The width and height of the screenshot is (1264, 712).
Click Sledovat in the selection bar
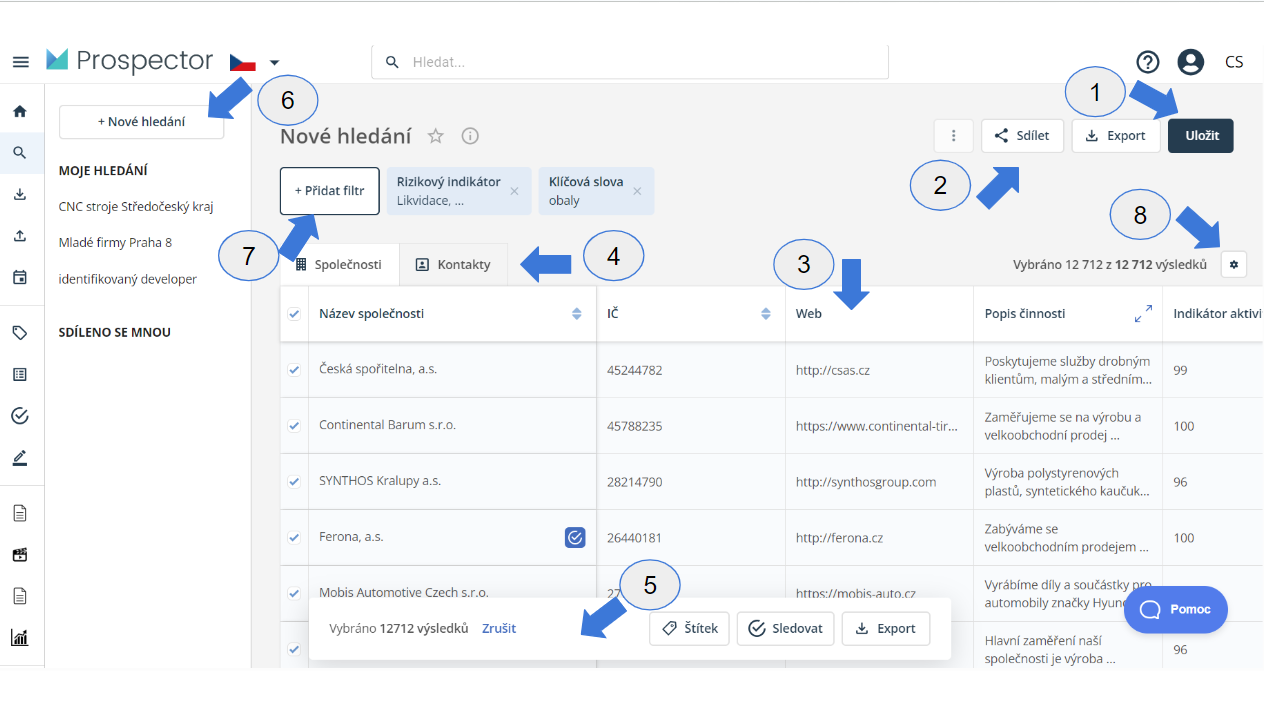pyautogui.click(x=786, y=629)
